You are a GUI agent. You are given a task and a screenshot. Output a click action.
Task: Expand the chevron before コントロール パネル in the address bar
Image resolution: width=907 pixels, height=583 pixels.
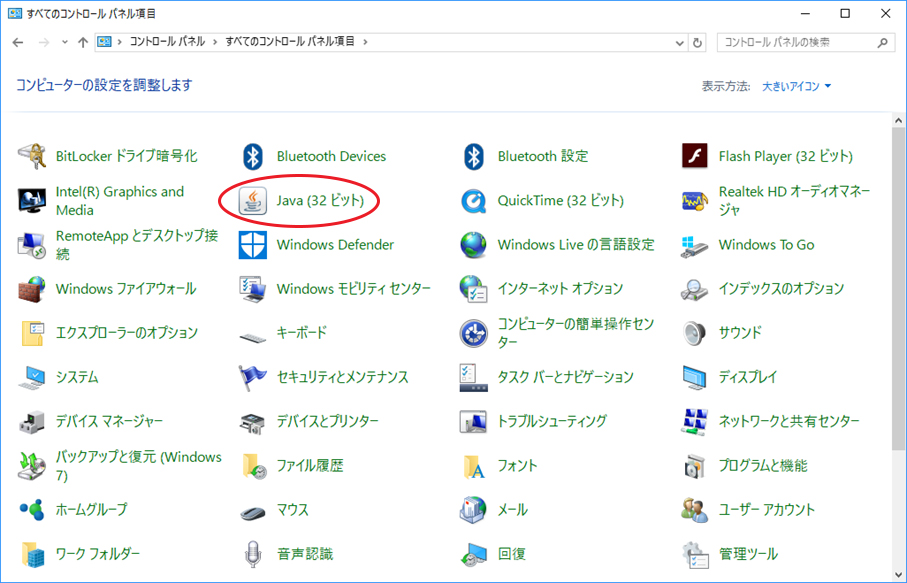tap(120, 42)
